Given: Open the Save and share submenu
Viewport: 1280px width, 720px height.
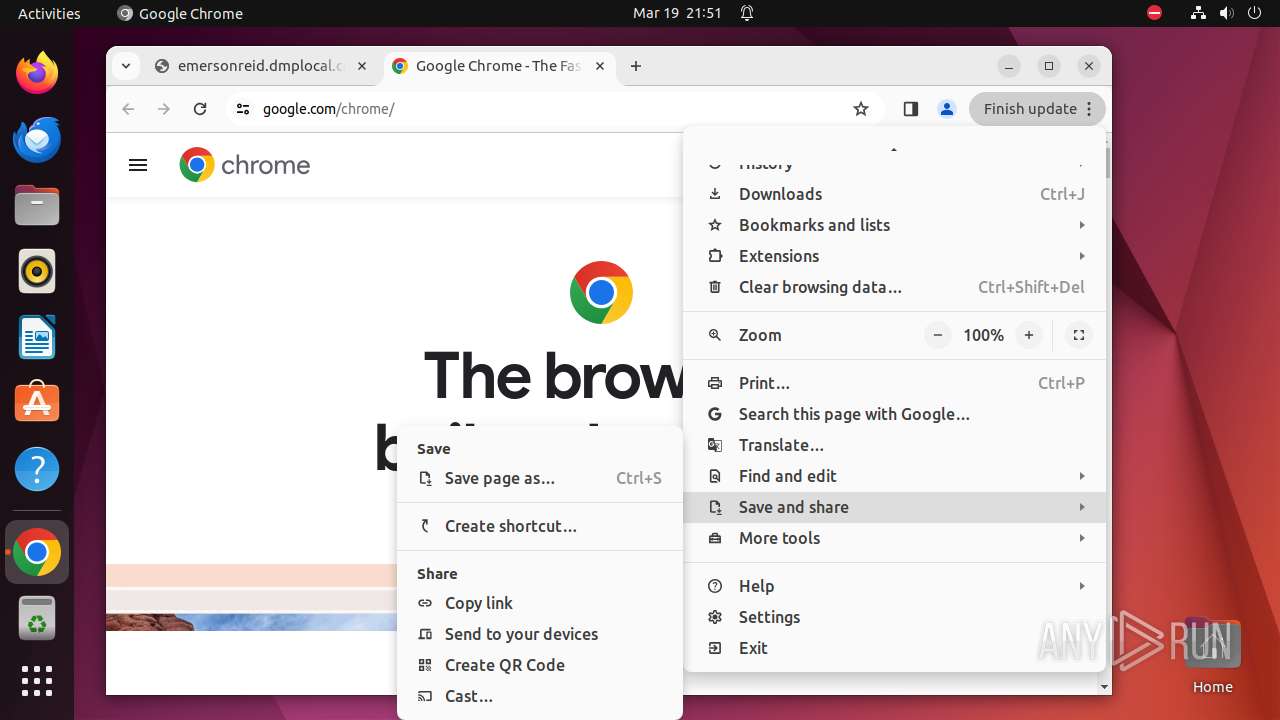Looking at the screenshot, I should click(x=895, y=507).
